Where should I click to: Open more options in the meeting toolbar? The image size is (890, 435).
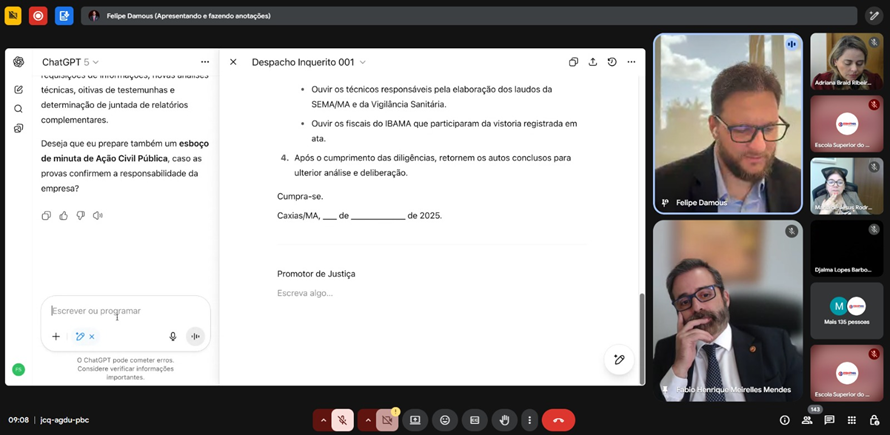point(530,420)
